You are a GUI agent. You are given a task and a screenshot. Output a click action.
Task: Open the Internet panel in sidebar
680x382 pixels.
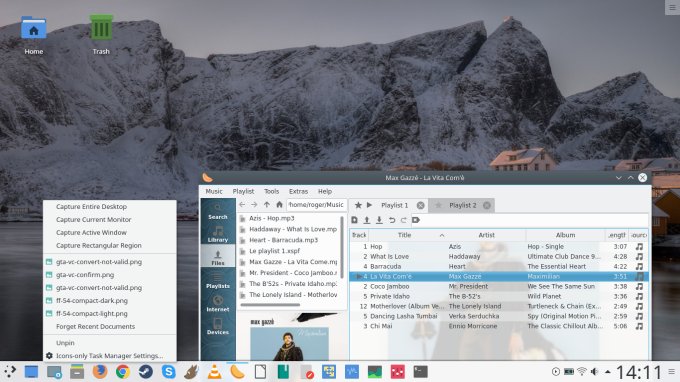coord(218,304)
